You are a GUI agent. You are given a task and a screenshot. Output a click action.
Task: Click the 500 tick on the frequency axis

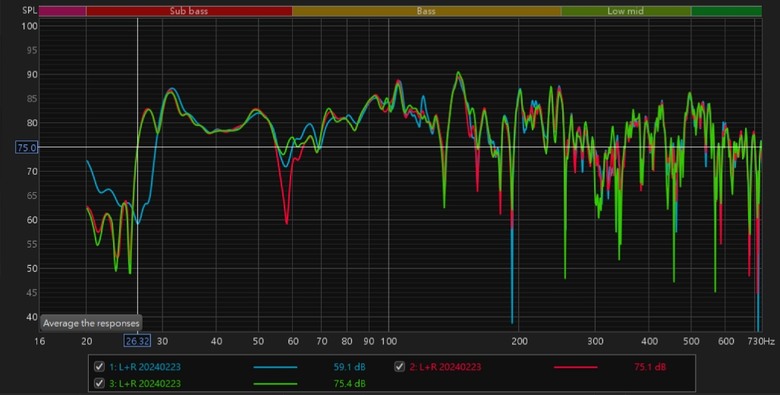691,341
